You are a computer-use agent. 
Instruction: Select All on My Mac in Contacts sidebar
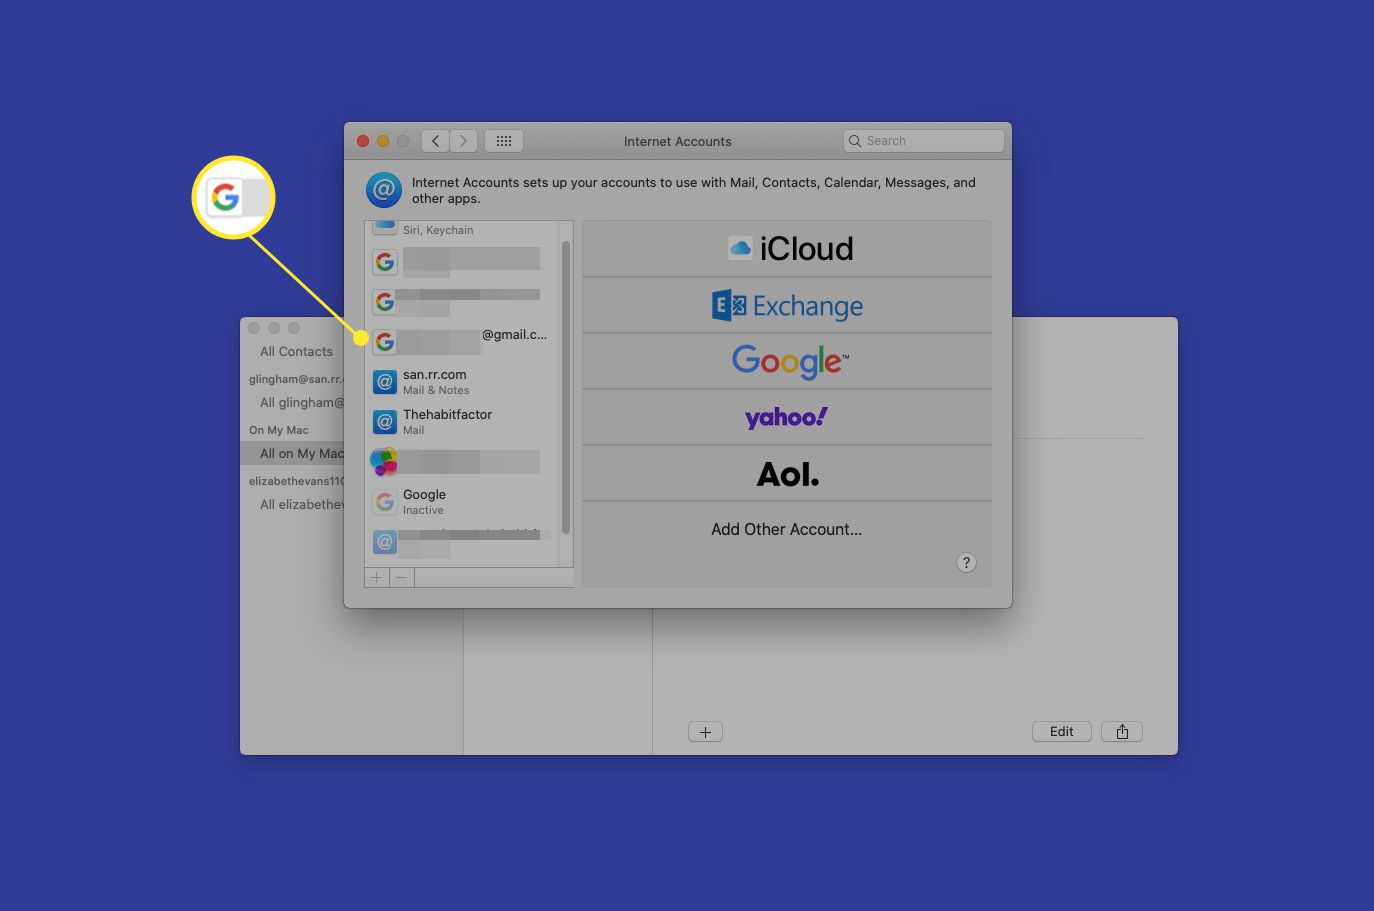293,453
